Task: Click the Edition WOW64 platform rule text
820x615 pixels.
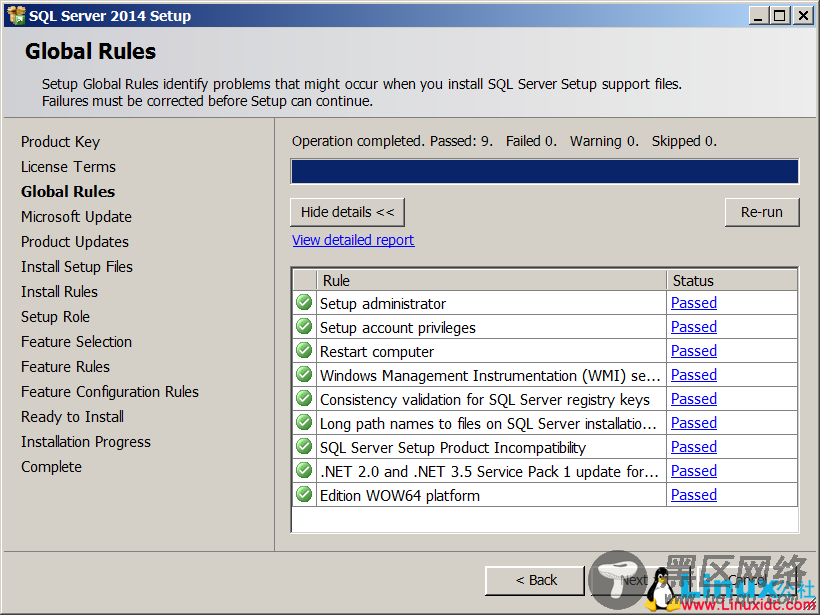Action: point(400,496)
